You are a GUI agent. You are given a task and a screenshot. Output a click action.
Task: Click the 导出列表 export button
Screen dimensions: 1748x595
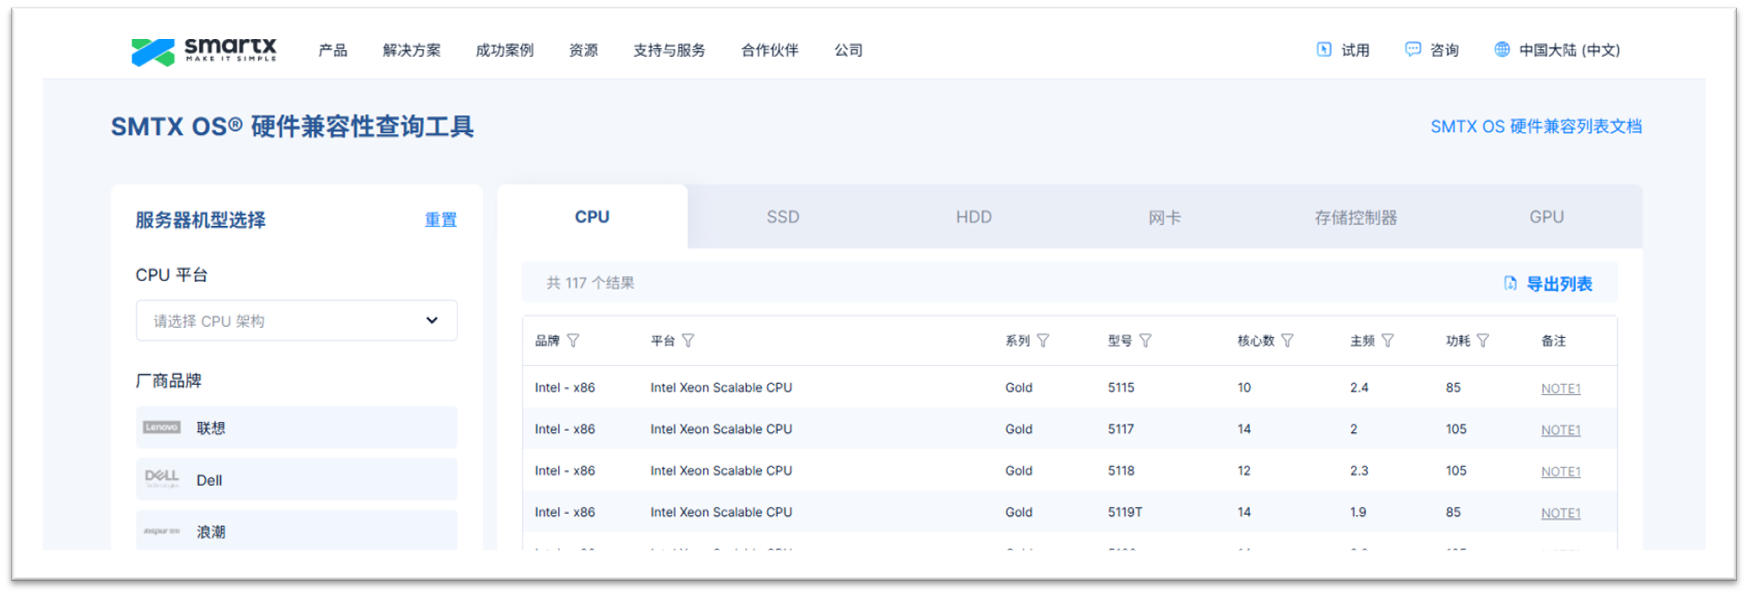(1548, 284)
